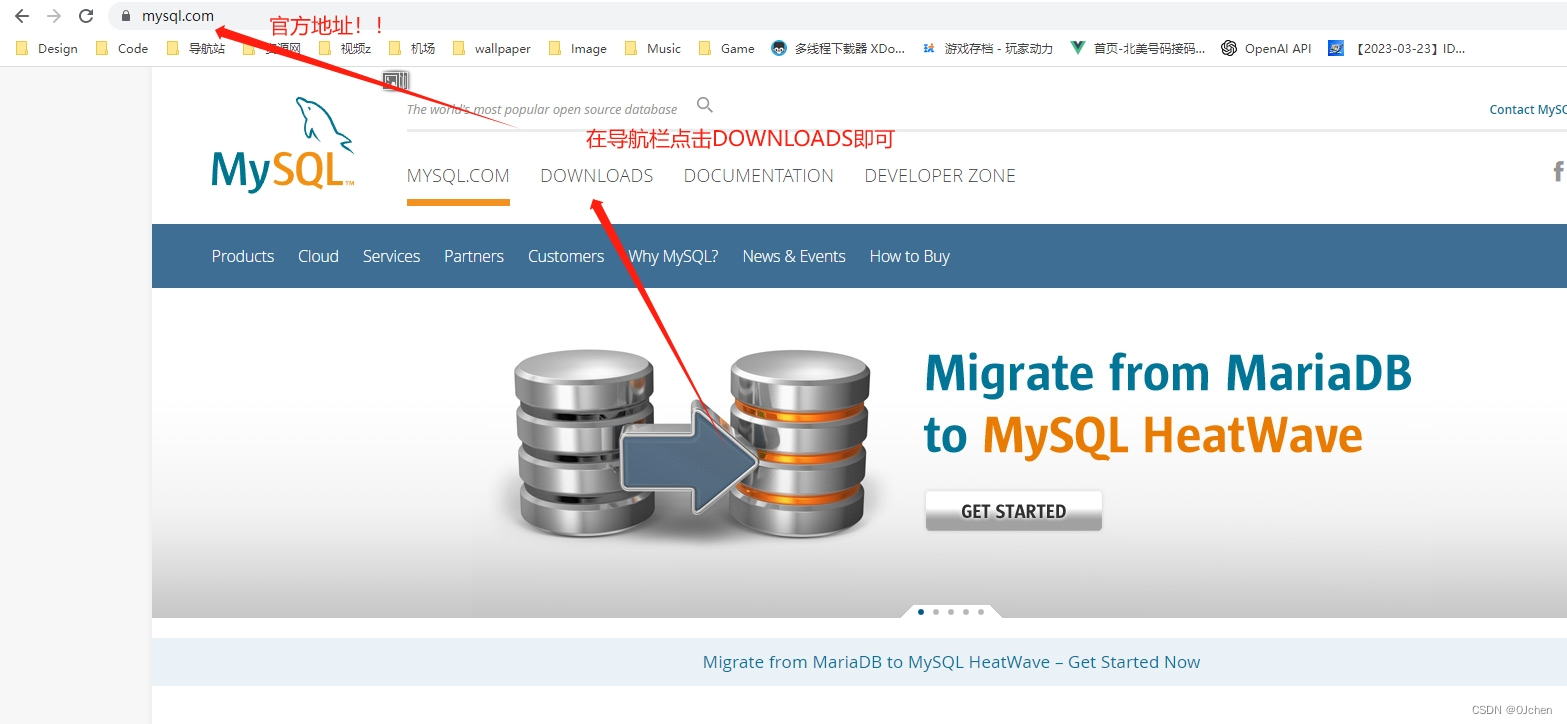Screen dimensions: 1567x724
Task: Select the fifth carousel slide dot
Action: (x=980, y=611)
